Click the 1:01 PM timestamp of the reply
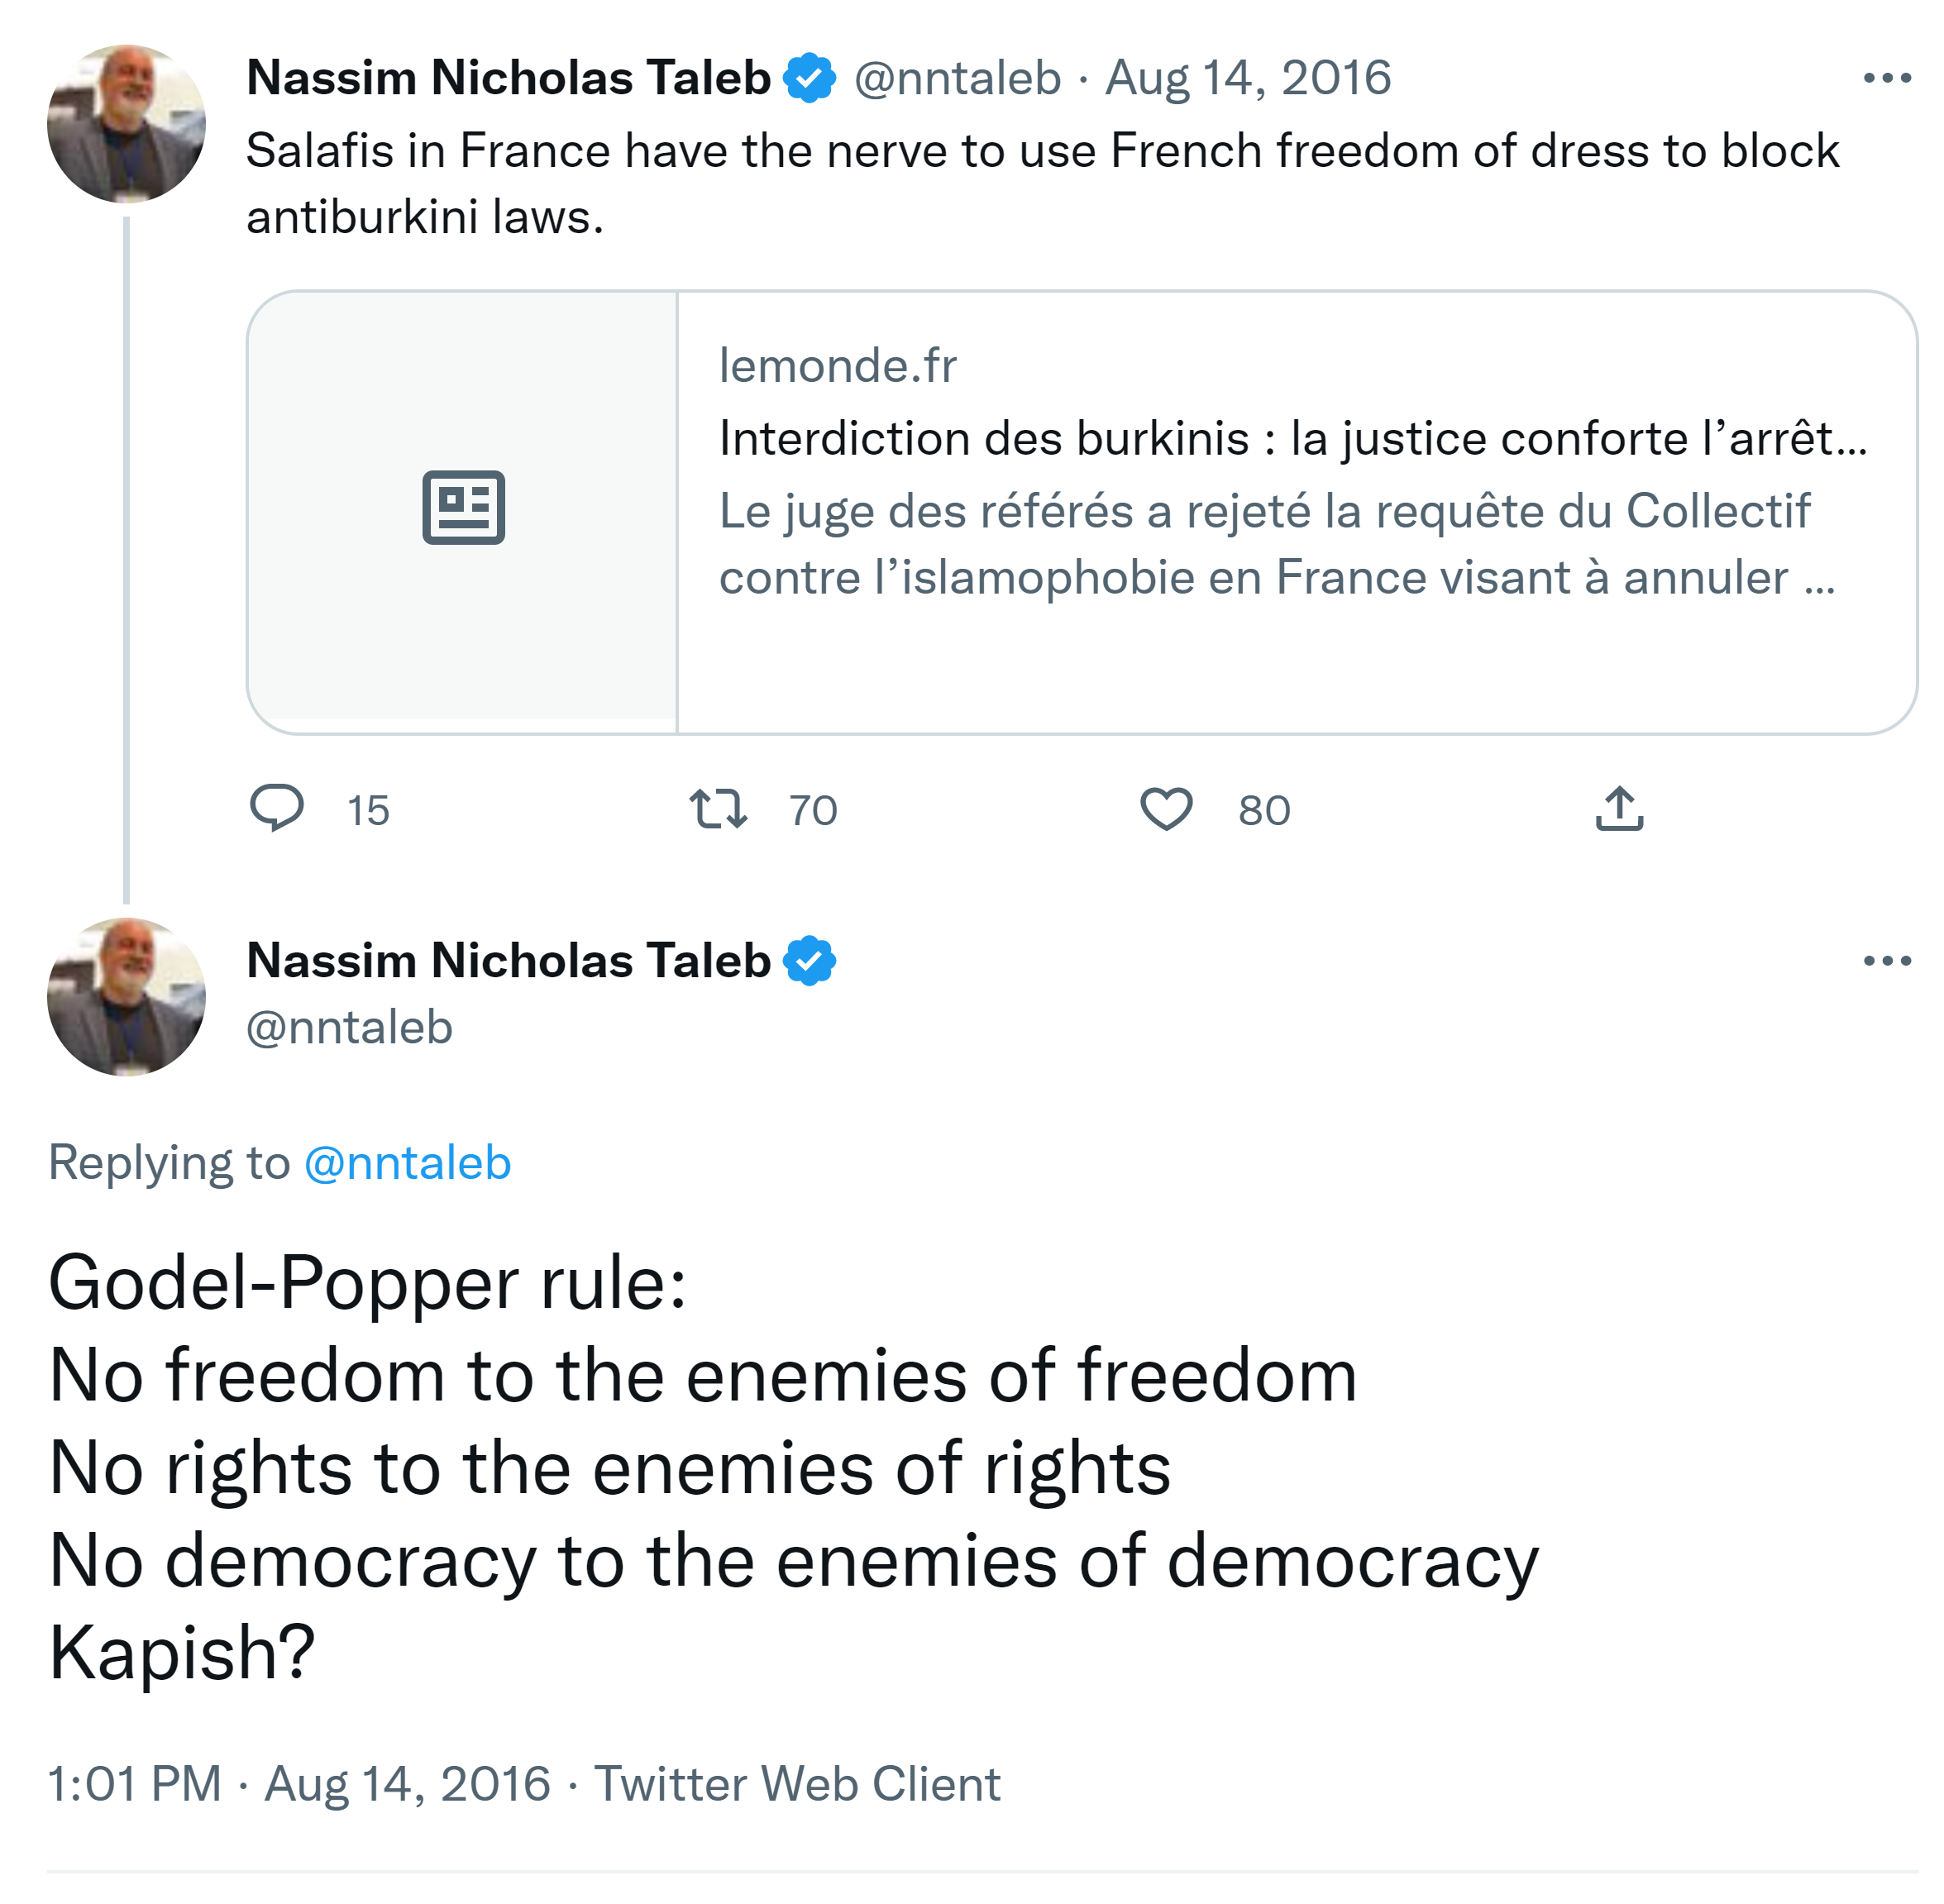This screenshot has height=1904, width=1944. pos(134,1784)
